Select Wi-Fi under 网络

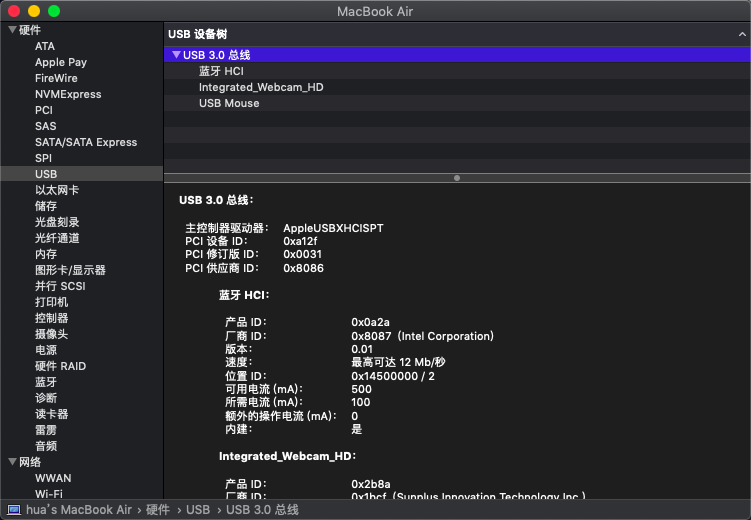point(48,494)
